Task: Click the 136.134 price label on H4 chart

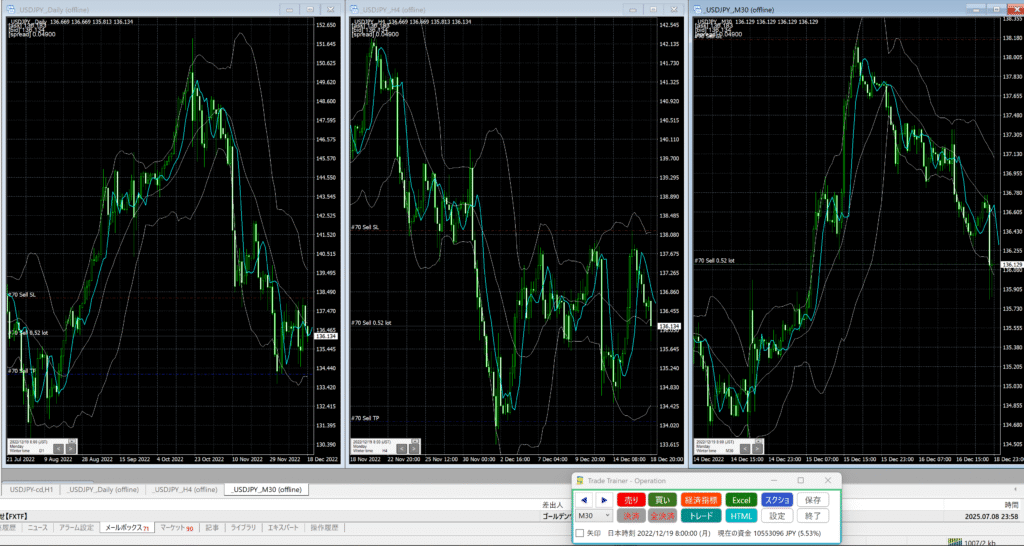Action: pos(670,326)
